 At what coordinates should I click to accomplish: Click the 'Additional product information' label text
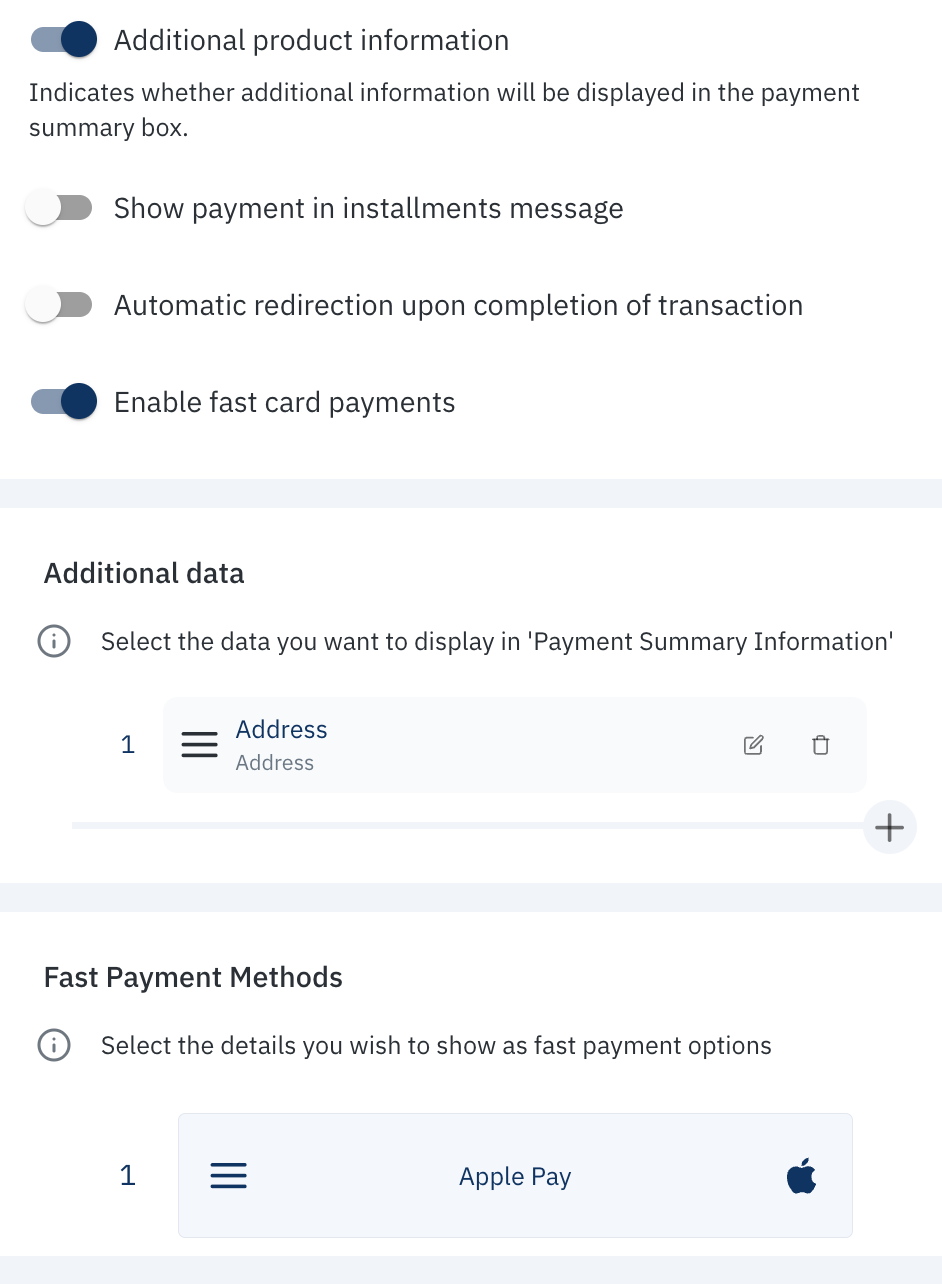pos(311,41)
